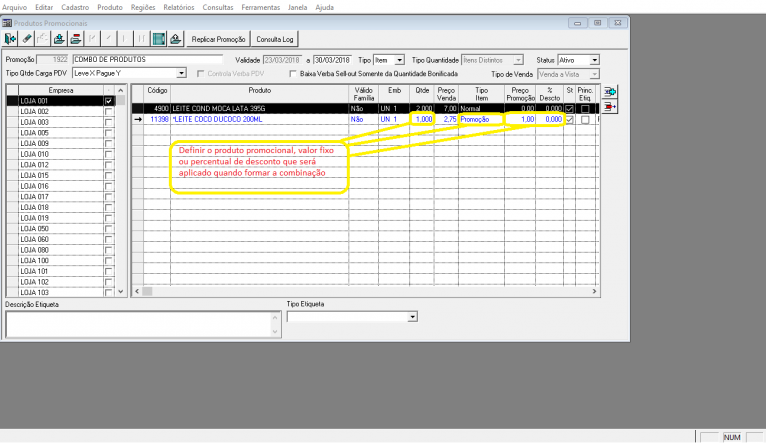Select LOJA 019 in the Empresa list

click(61, 218)
